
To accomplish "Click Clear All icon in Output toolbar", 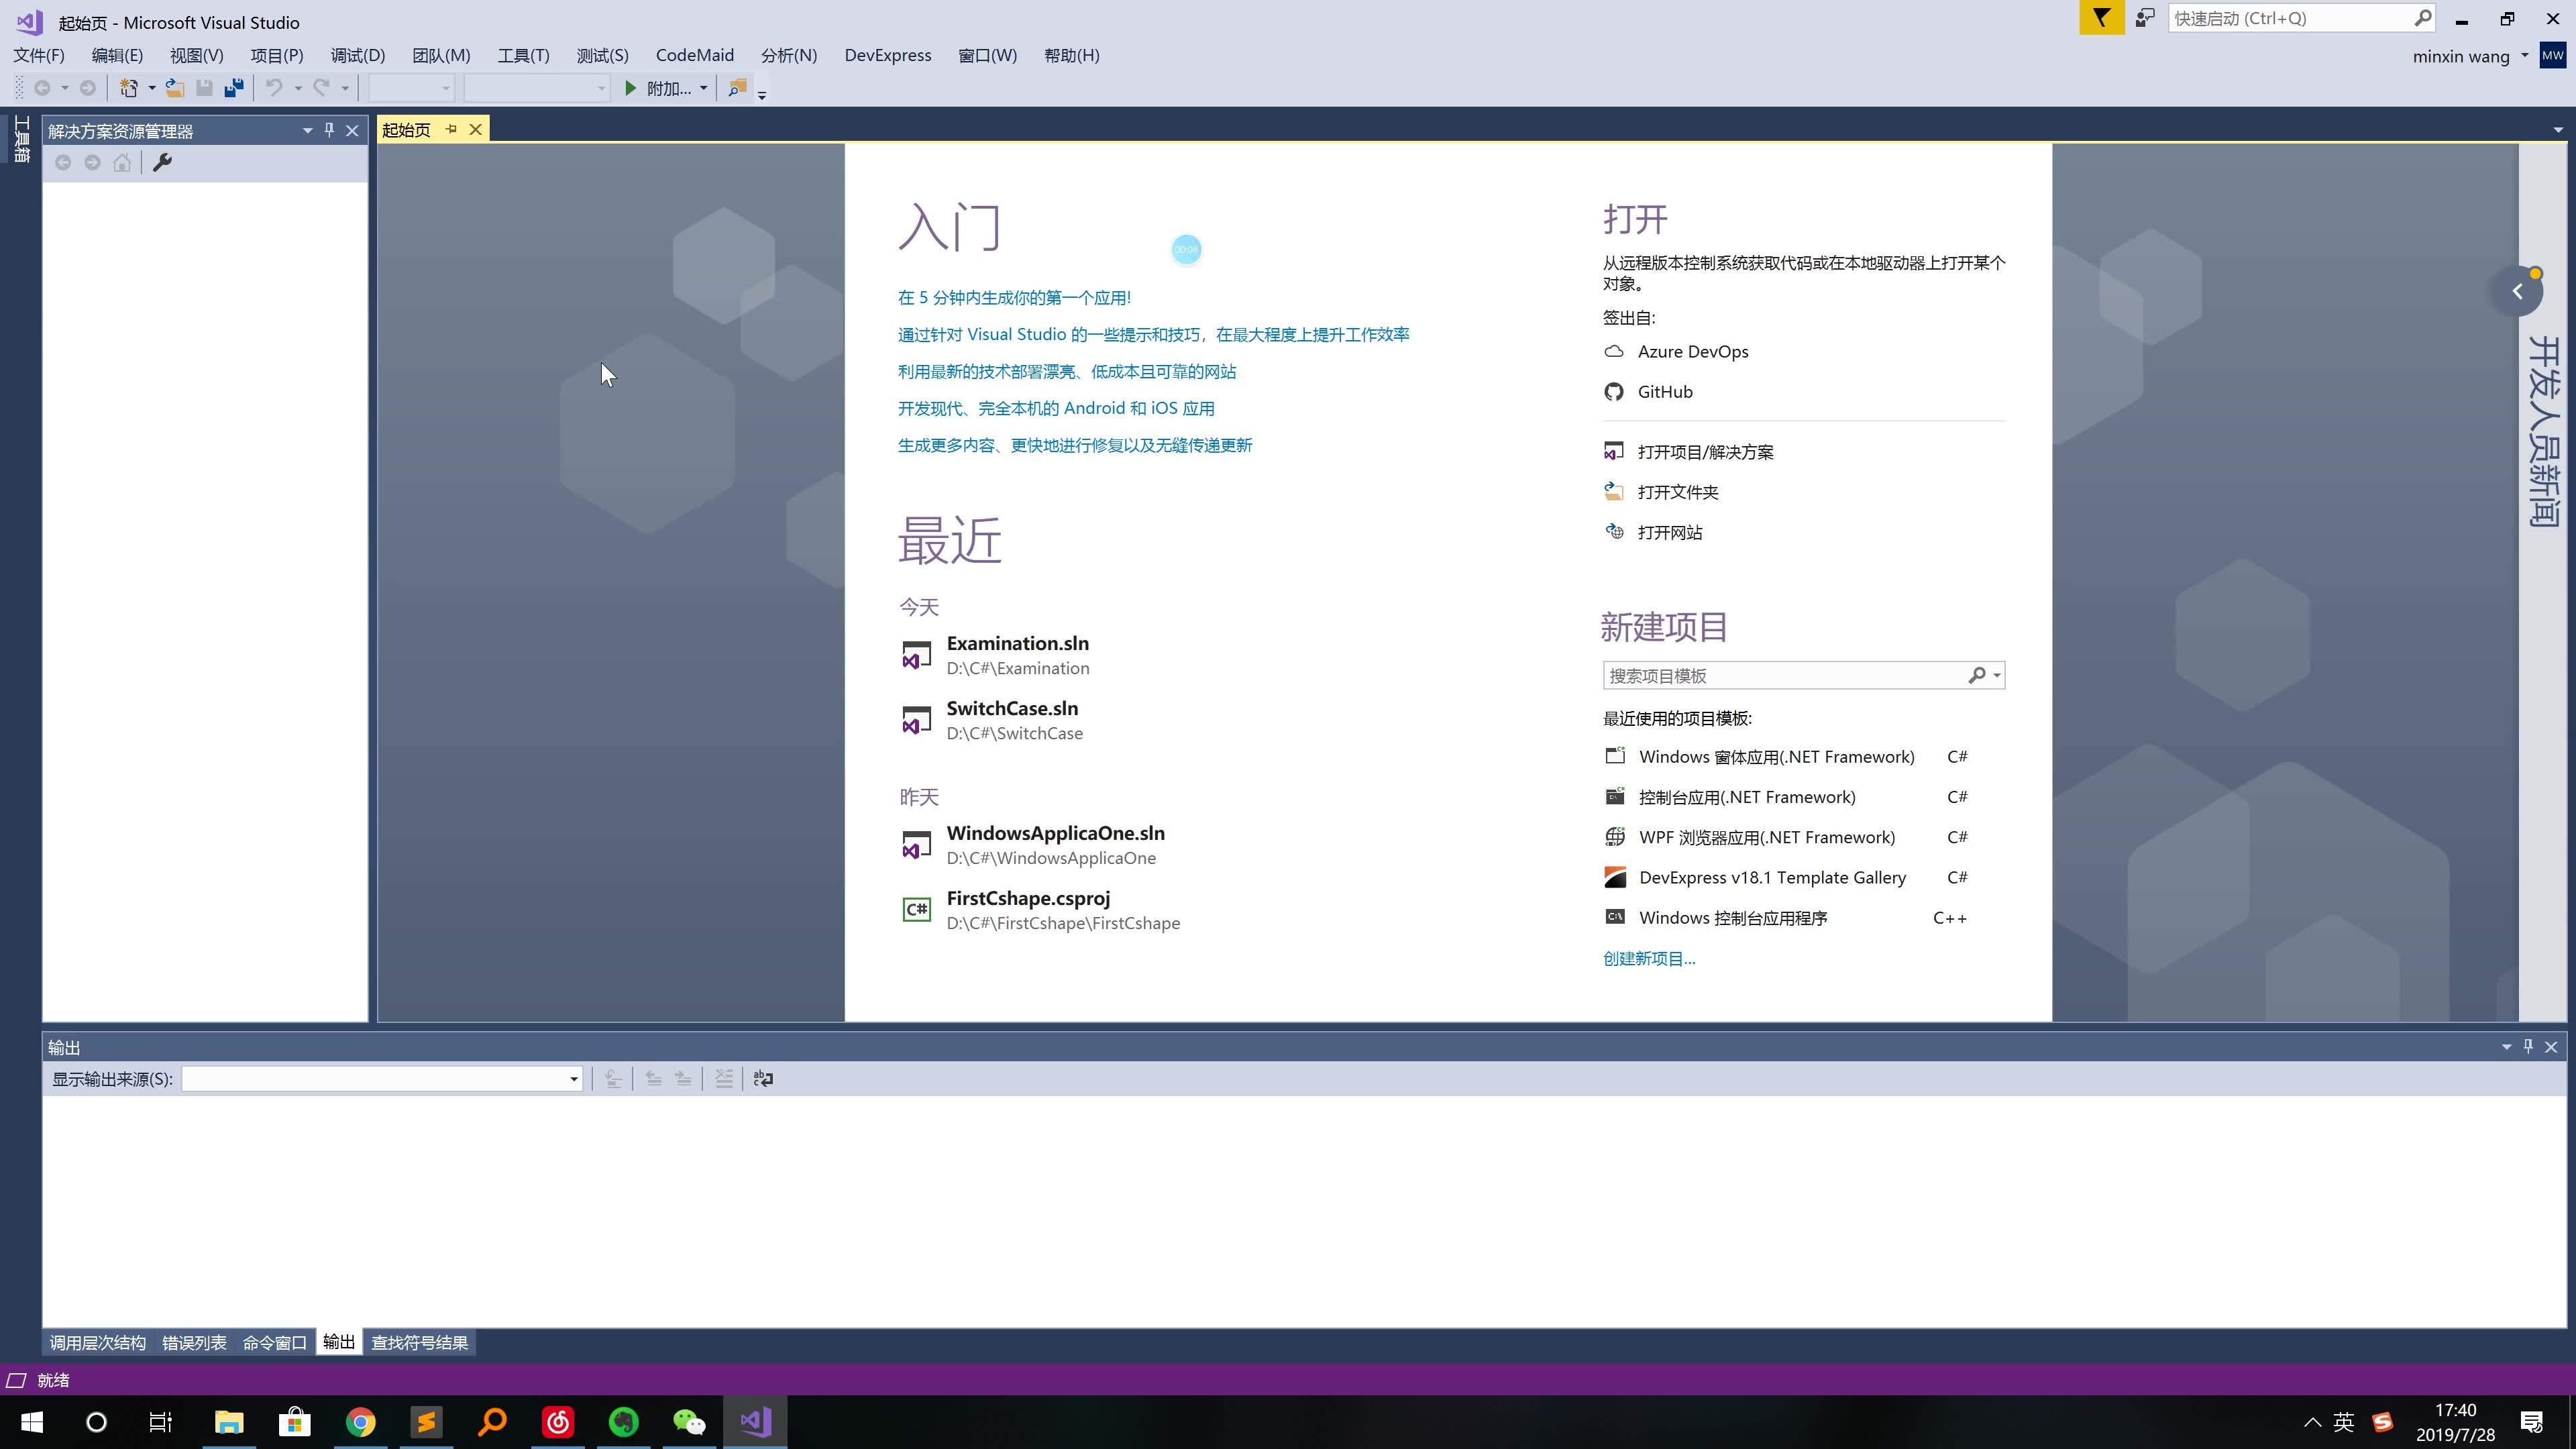I will (x=723, y=1078).
